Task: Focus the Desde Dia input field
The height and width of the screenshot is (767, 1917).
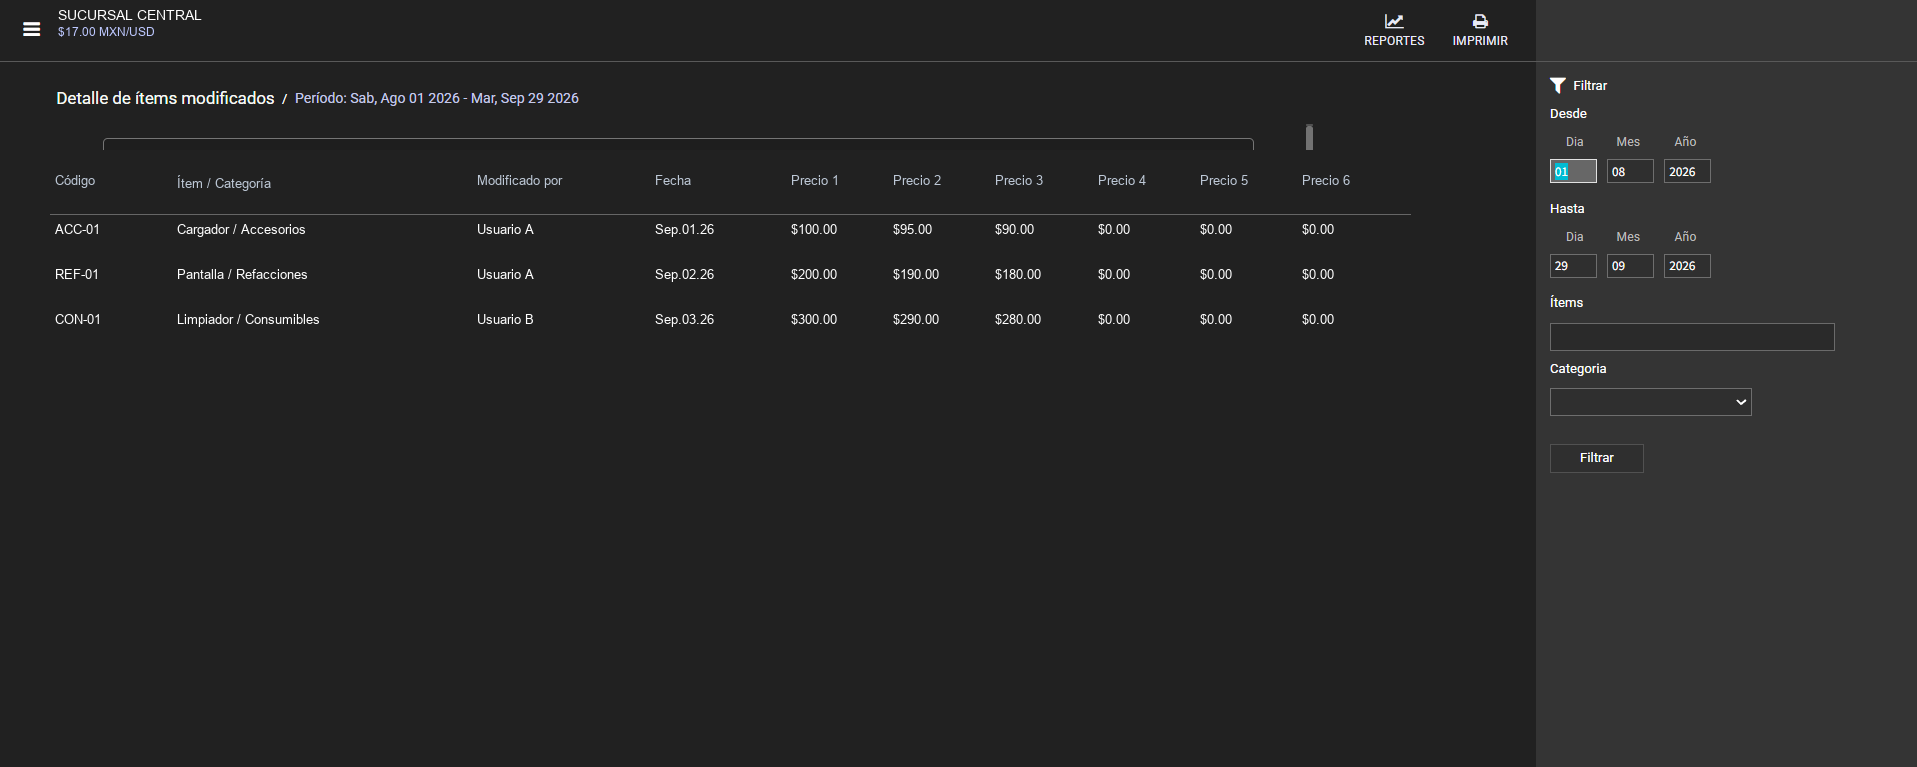Action: pos(1573,171)
